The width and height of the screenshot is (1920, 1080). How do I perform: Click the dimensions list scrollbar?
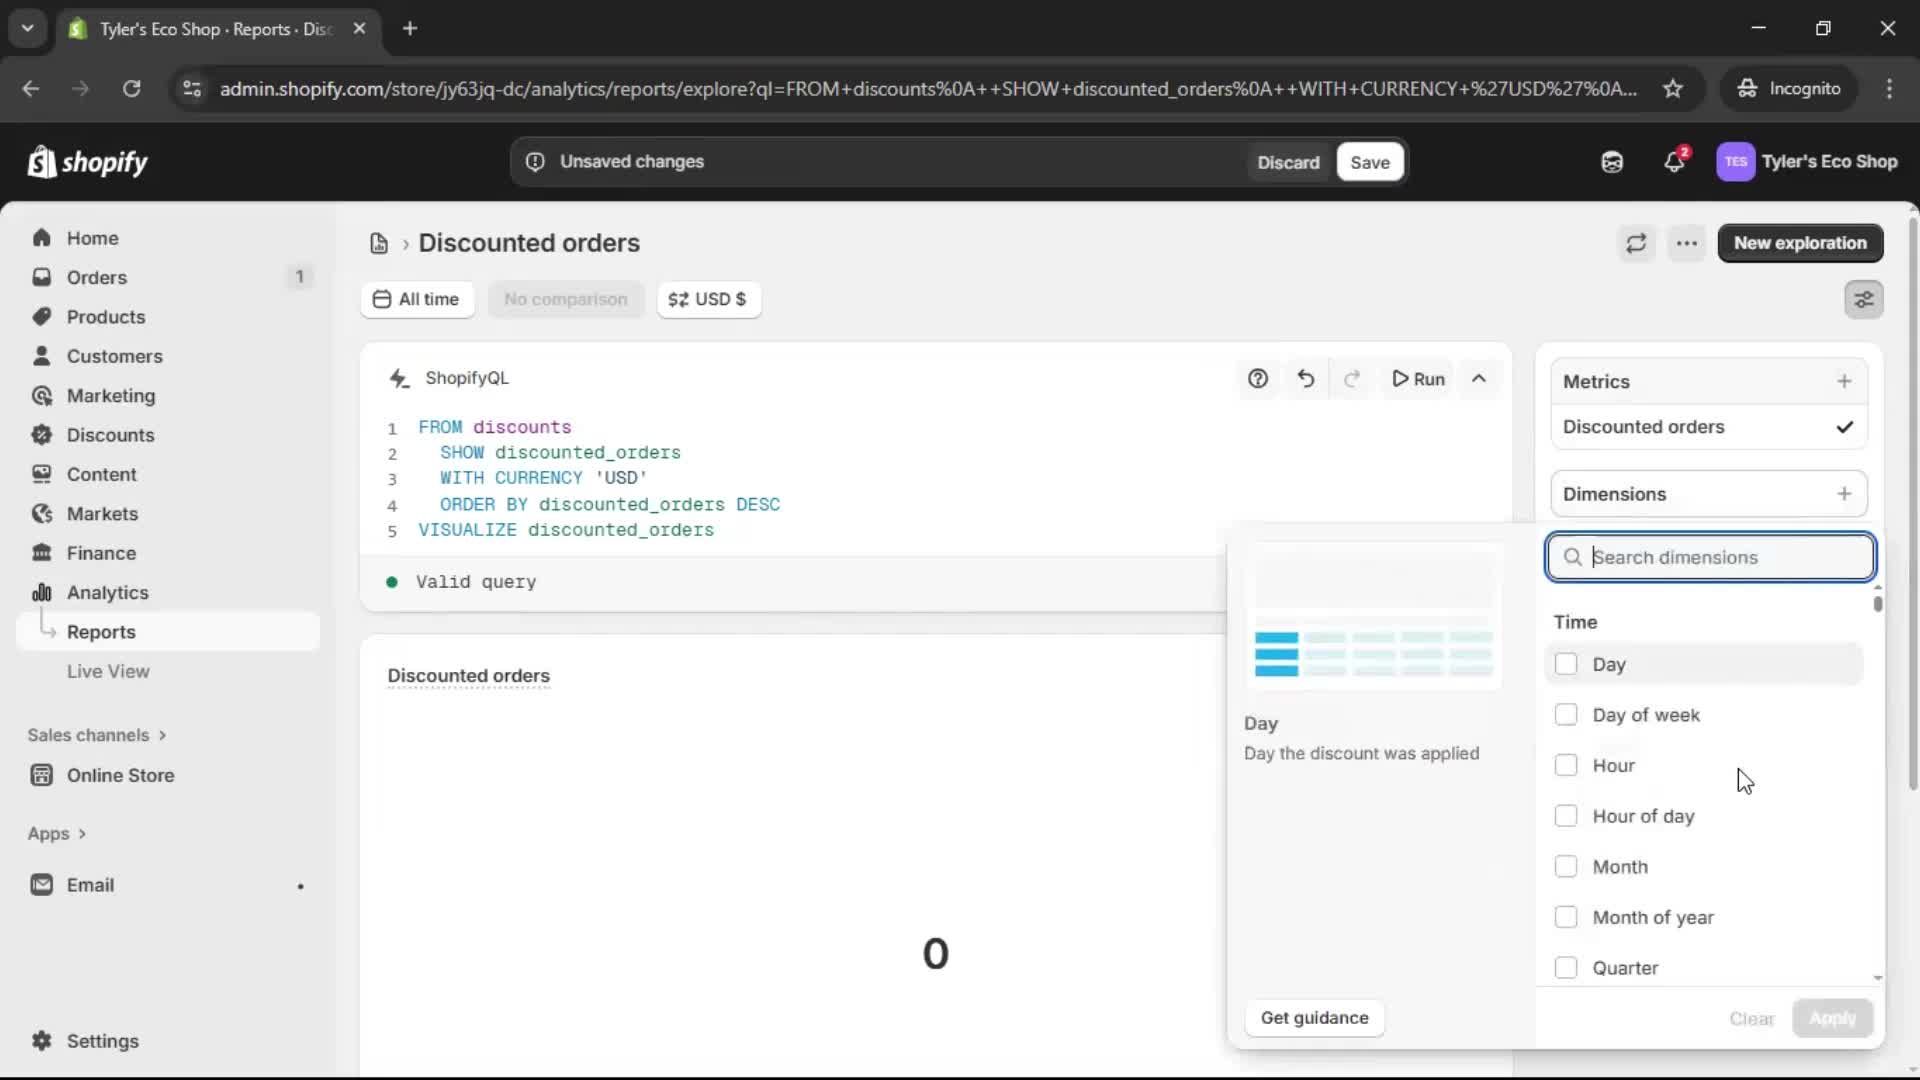coord(1878,604)
